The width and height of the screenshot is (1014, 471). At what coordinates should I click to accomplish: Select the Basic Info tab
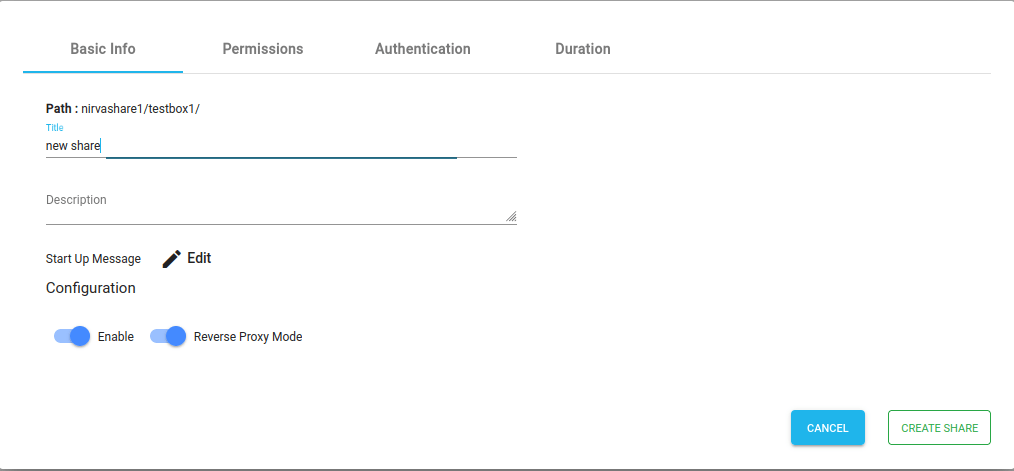(x=103, y=49)
